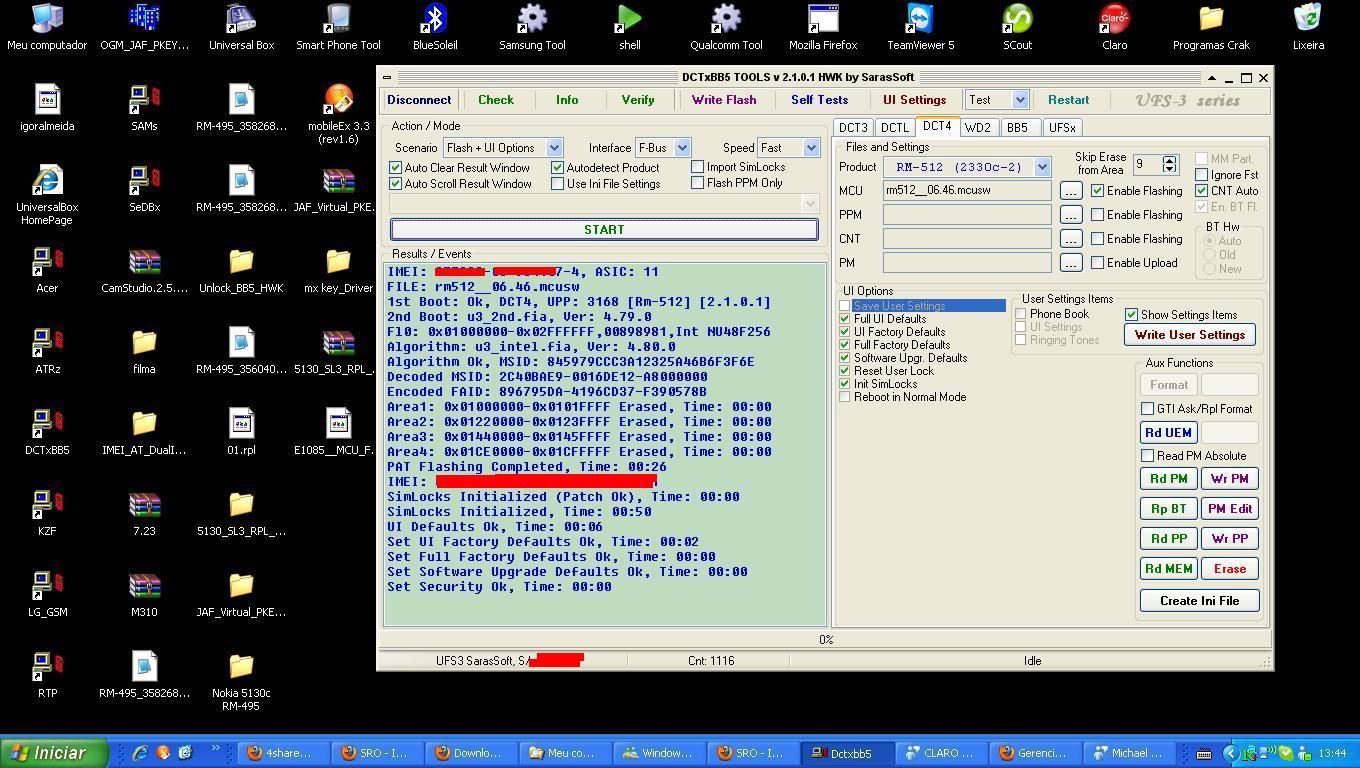Open the OGM_JAF_PKEY desktop icon
The image size is (1360, 768).
[x=144, y=27]
